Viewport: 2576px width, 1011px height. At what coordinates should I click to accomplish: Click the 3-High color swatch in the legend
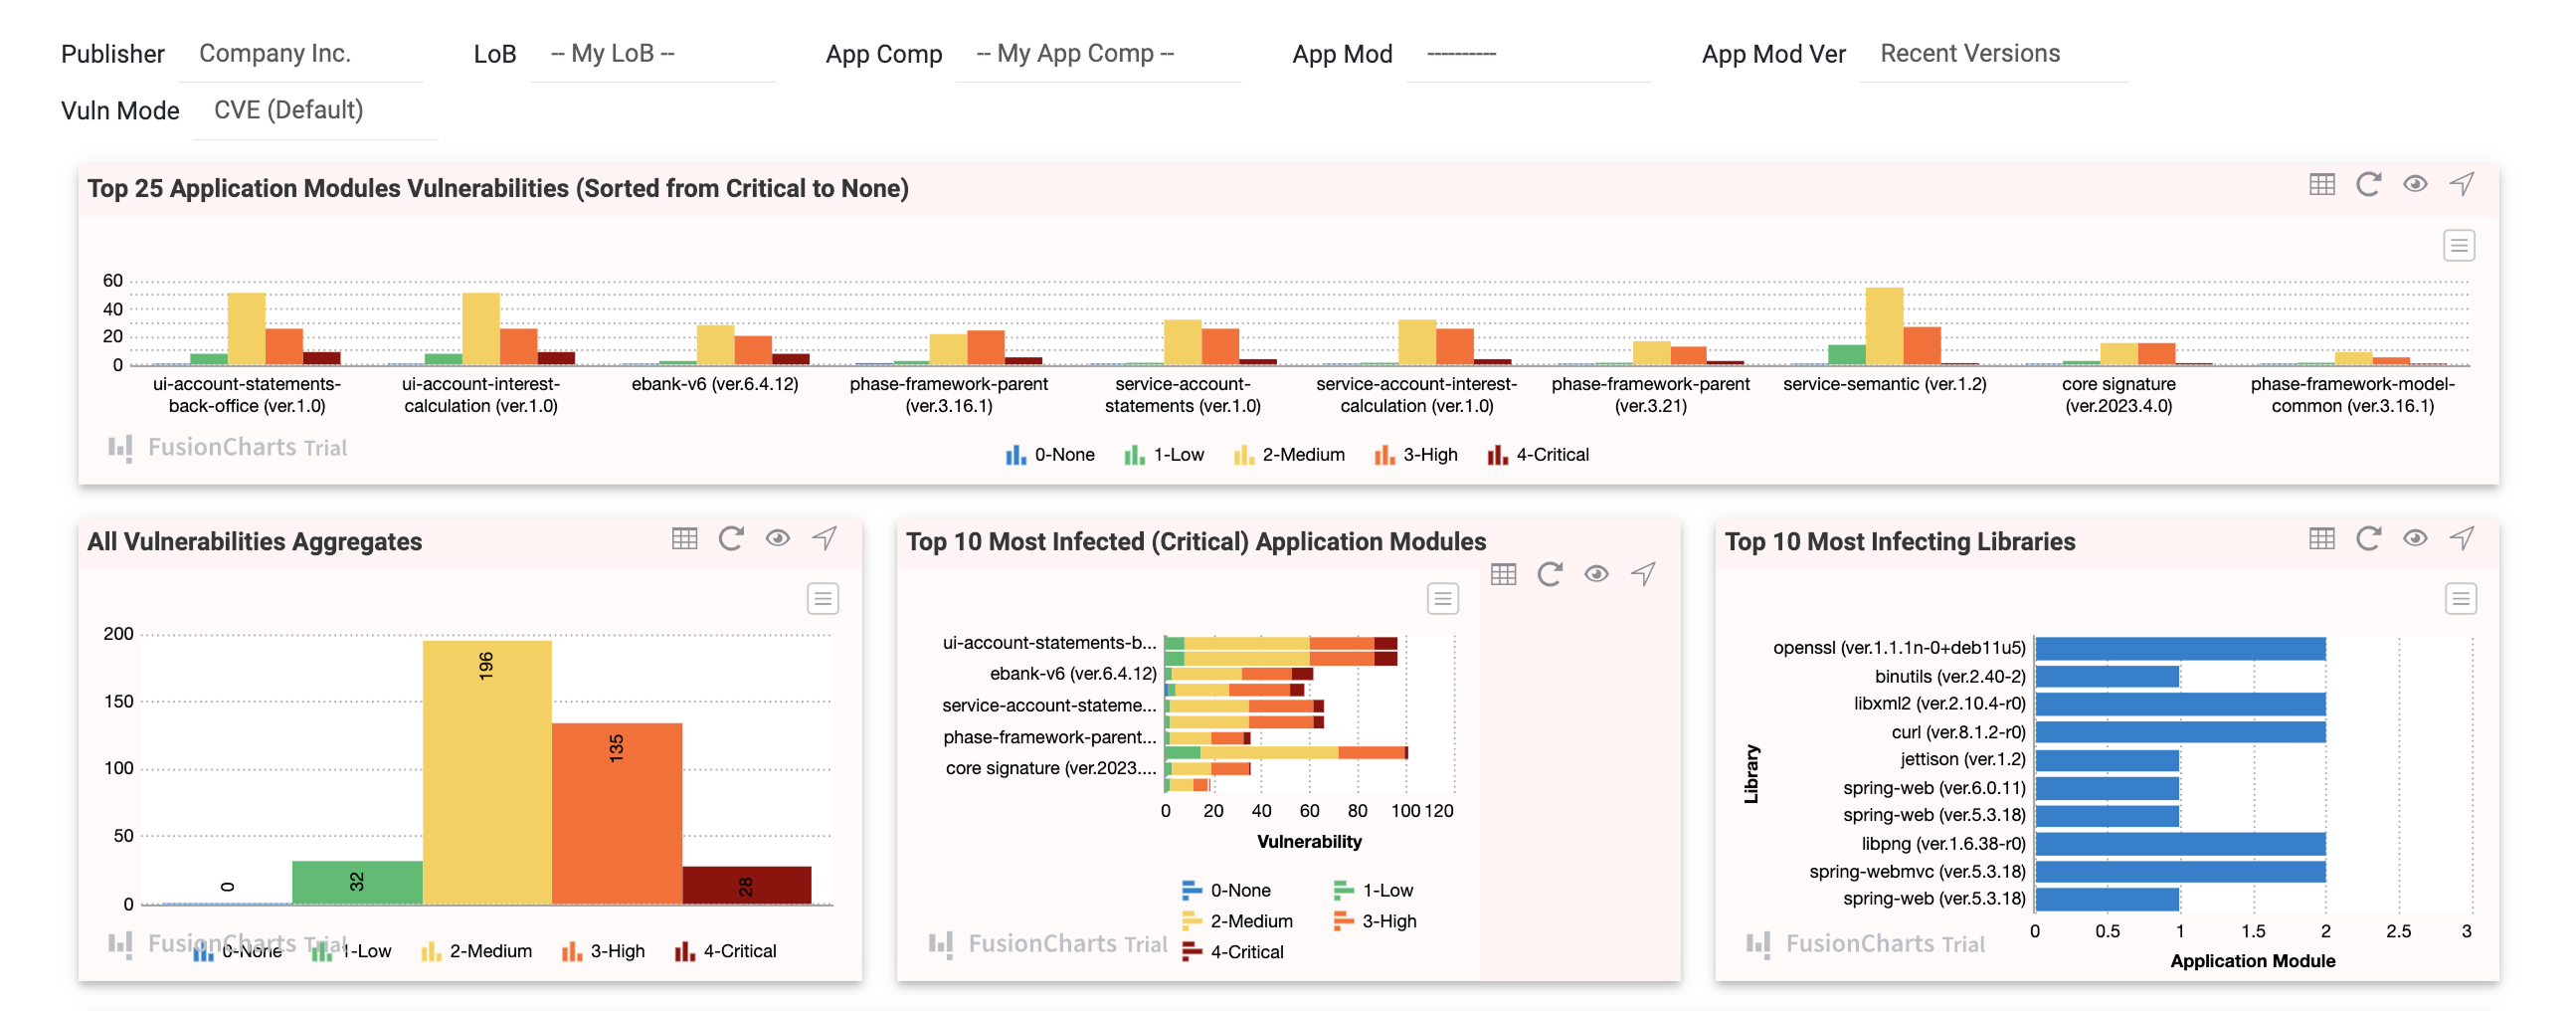(x=1387, y=454)
